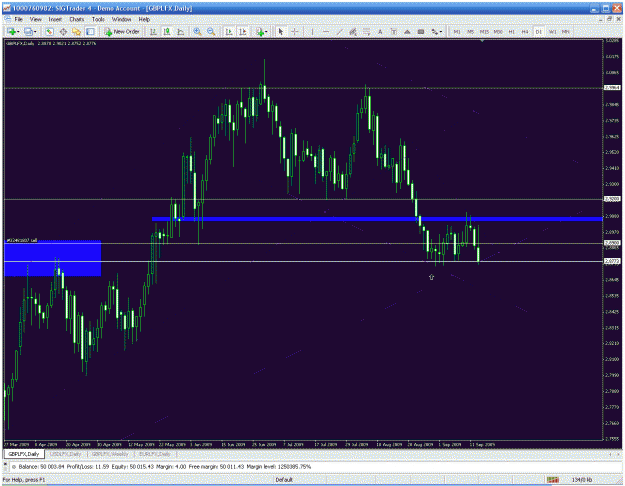Select the blue rectangle labeled sell order
Screen dimensions: 625x486
tap(53, 258)
